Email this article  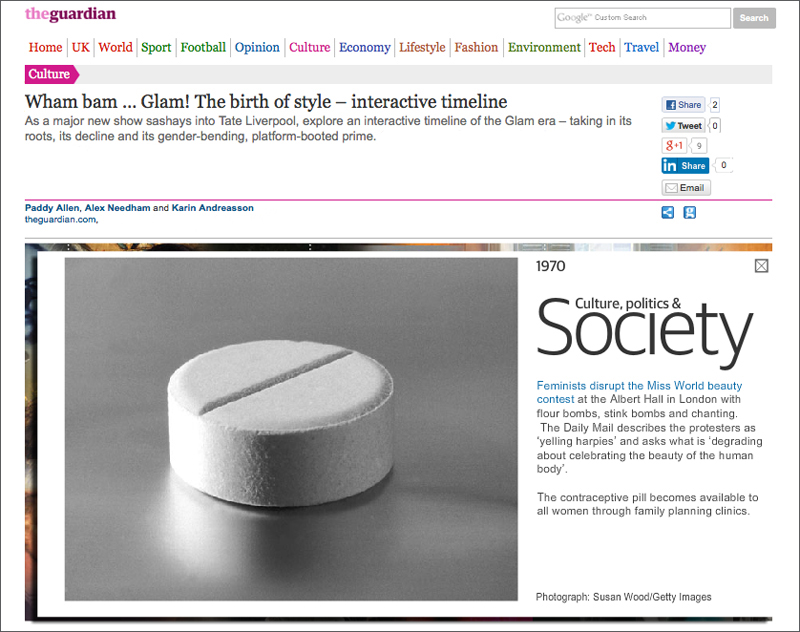(686, 188)
